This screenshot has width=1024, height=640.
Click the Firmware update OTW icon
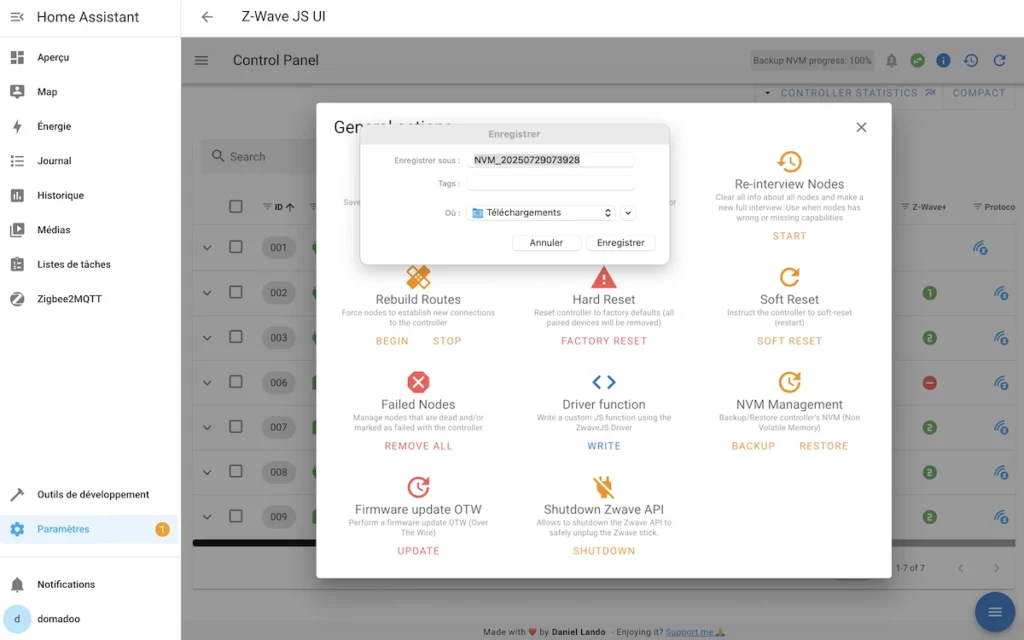tap(418, 487)
